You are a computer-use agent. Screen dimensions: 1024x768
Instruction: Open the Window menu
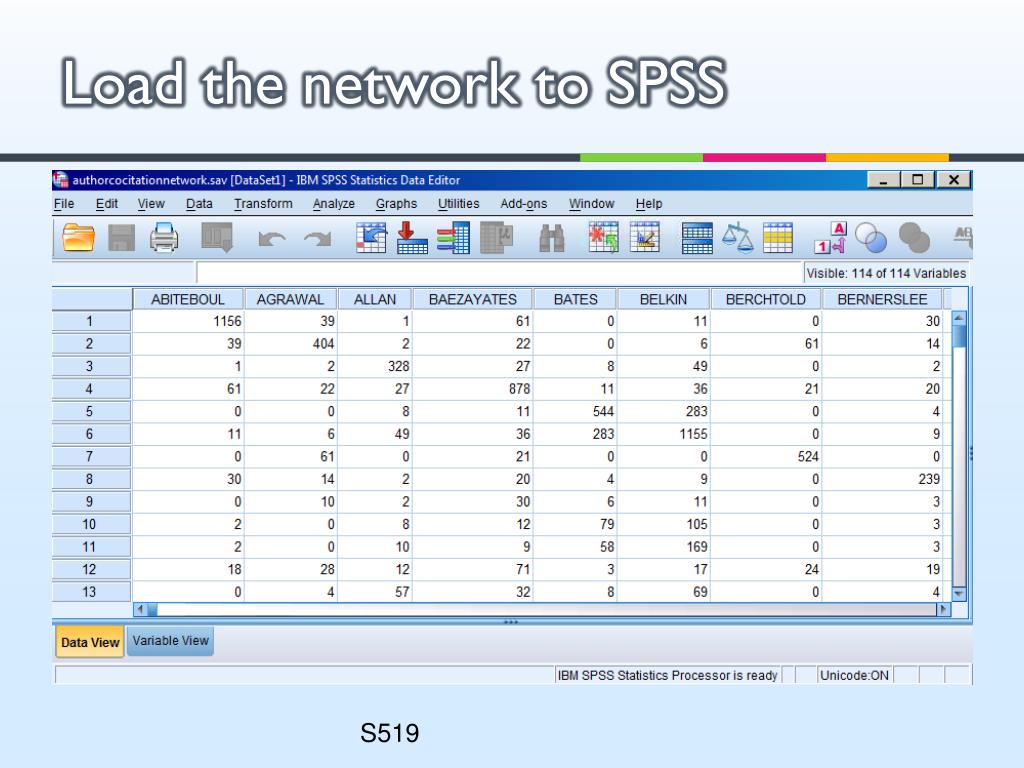tap(592, 204)
